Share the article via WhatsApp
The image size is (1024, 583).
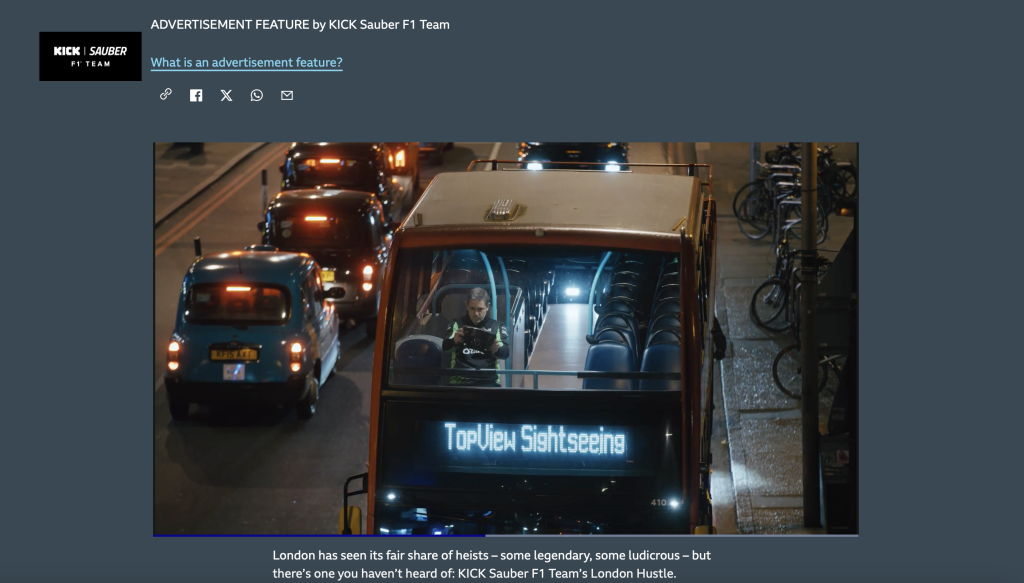(257, 95)
